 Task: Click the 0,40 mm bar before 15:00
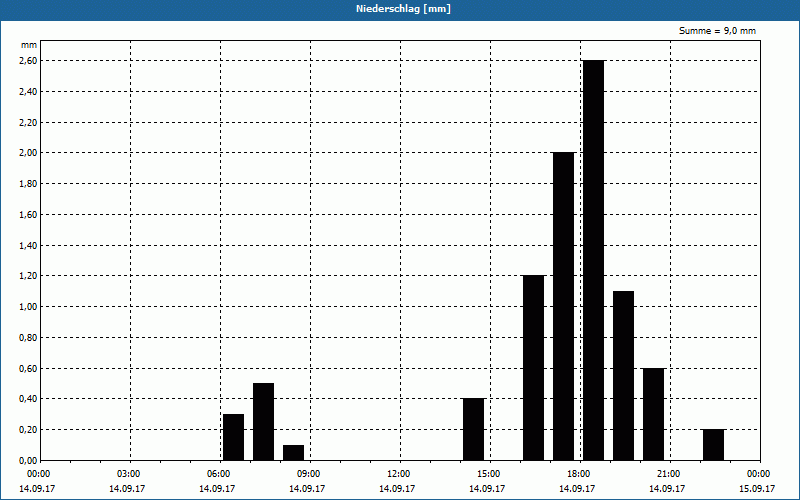point(473,430)
